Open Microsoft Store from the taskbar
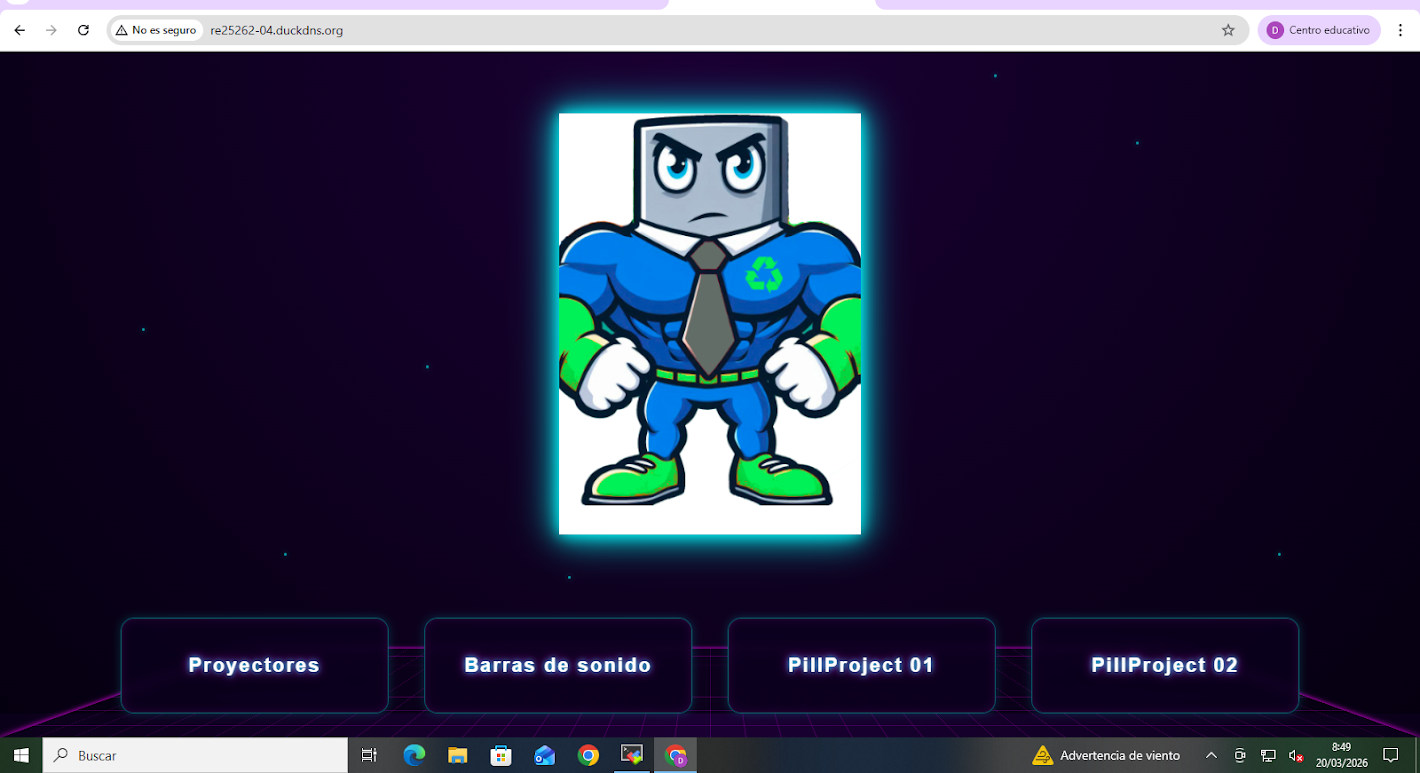The width and height of the screenshot is (1420, 773). coord(501,755)
